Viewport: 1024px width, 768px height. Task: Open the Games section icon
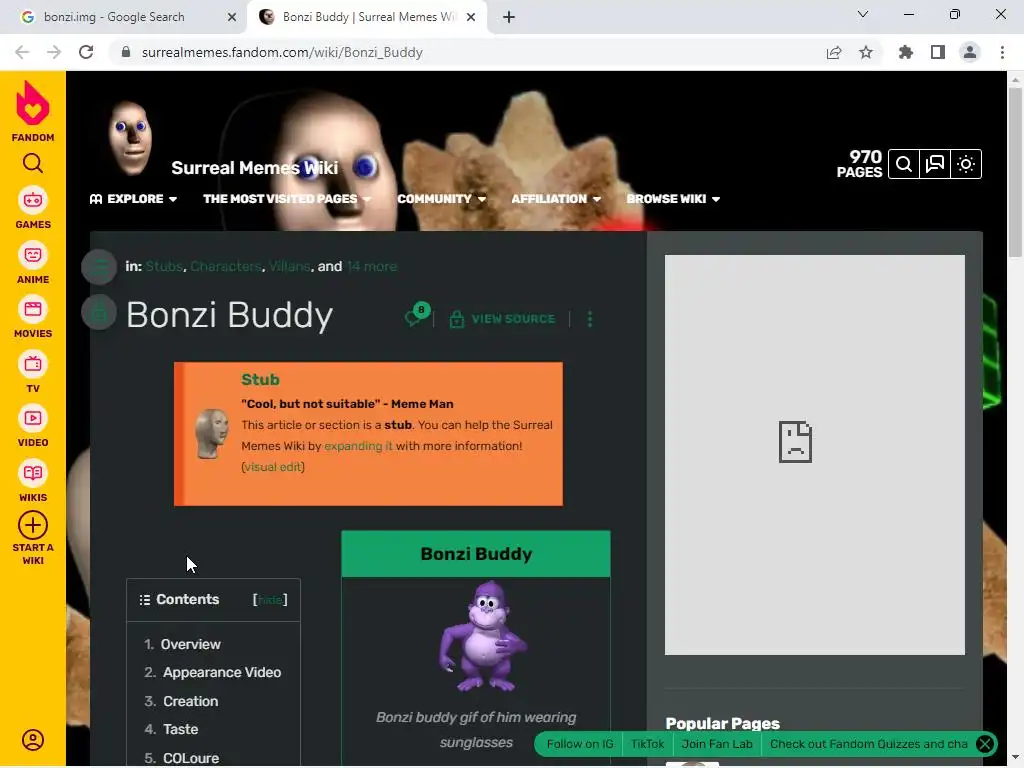[x=33, y=200]
